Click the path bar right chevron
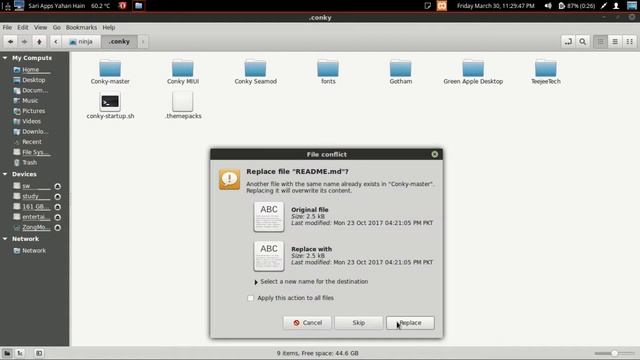This screenshot has height=360, width=640. pyautogui.click(x=143, y=42)
